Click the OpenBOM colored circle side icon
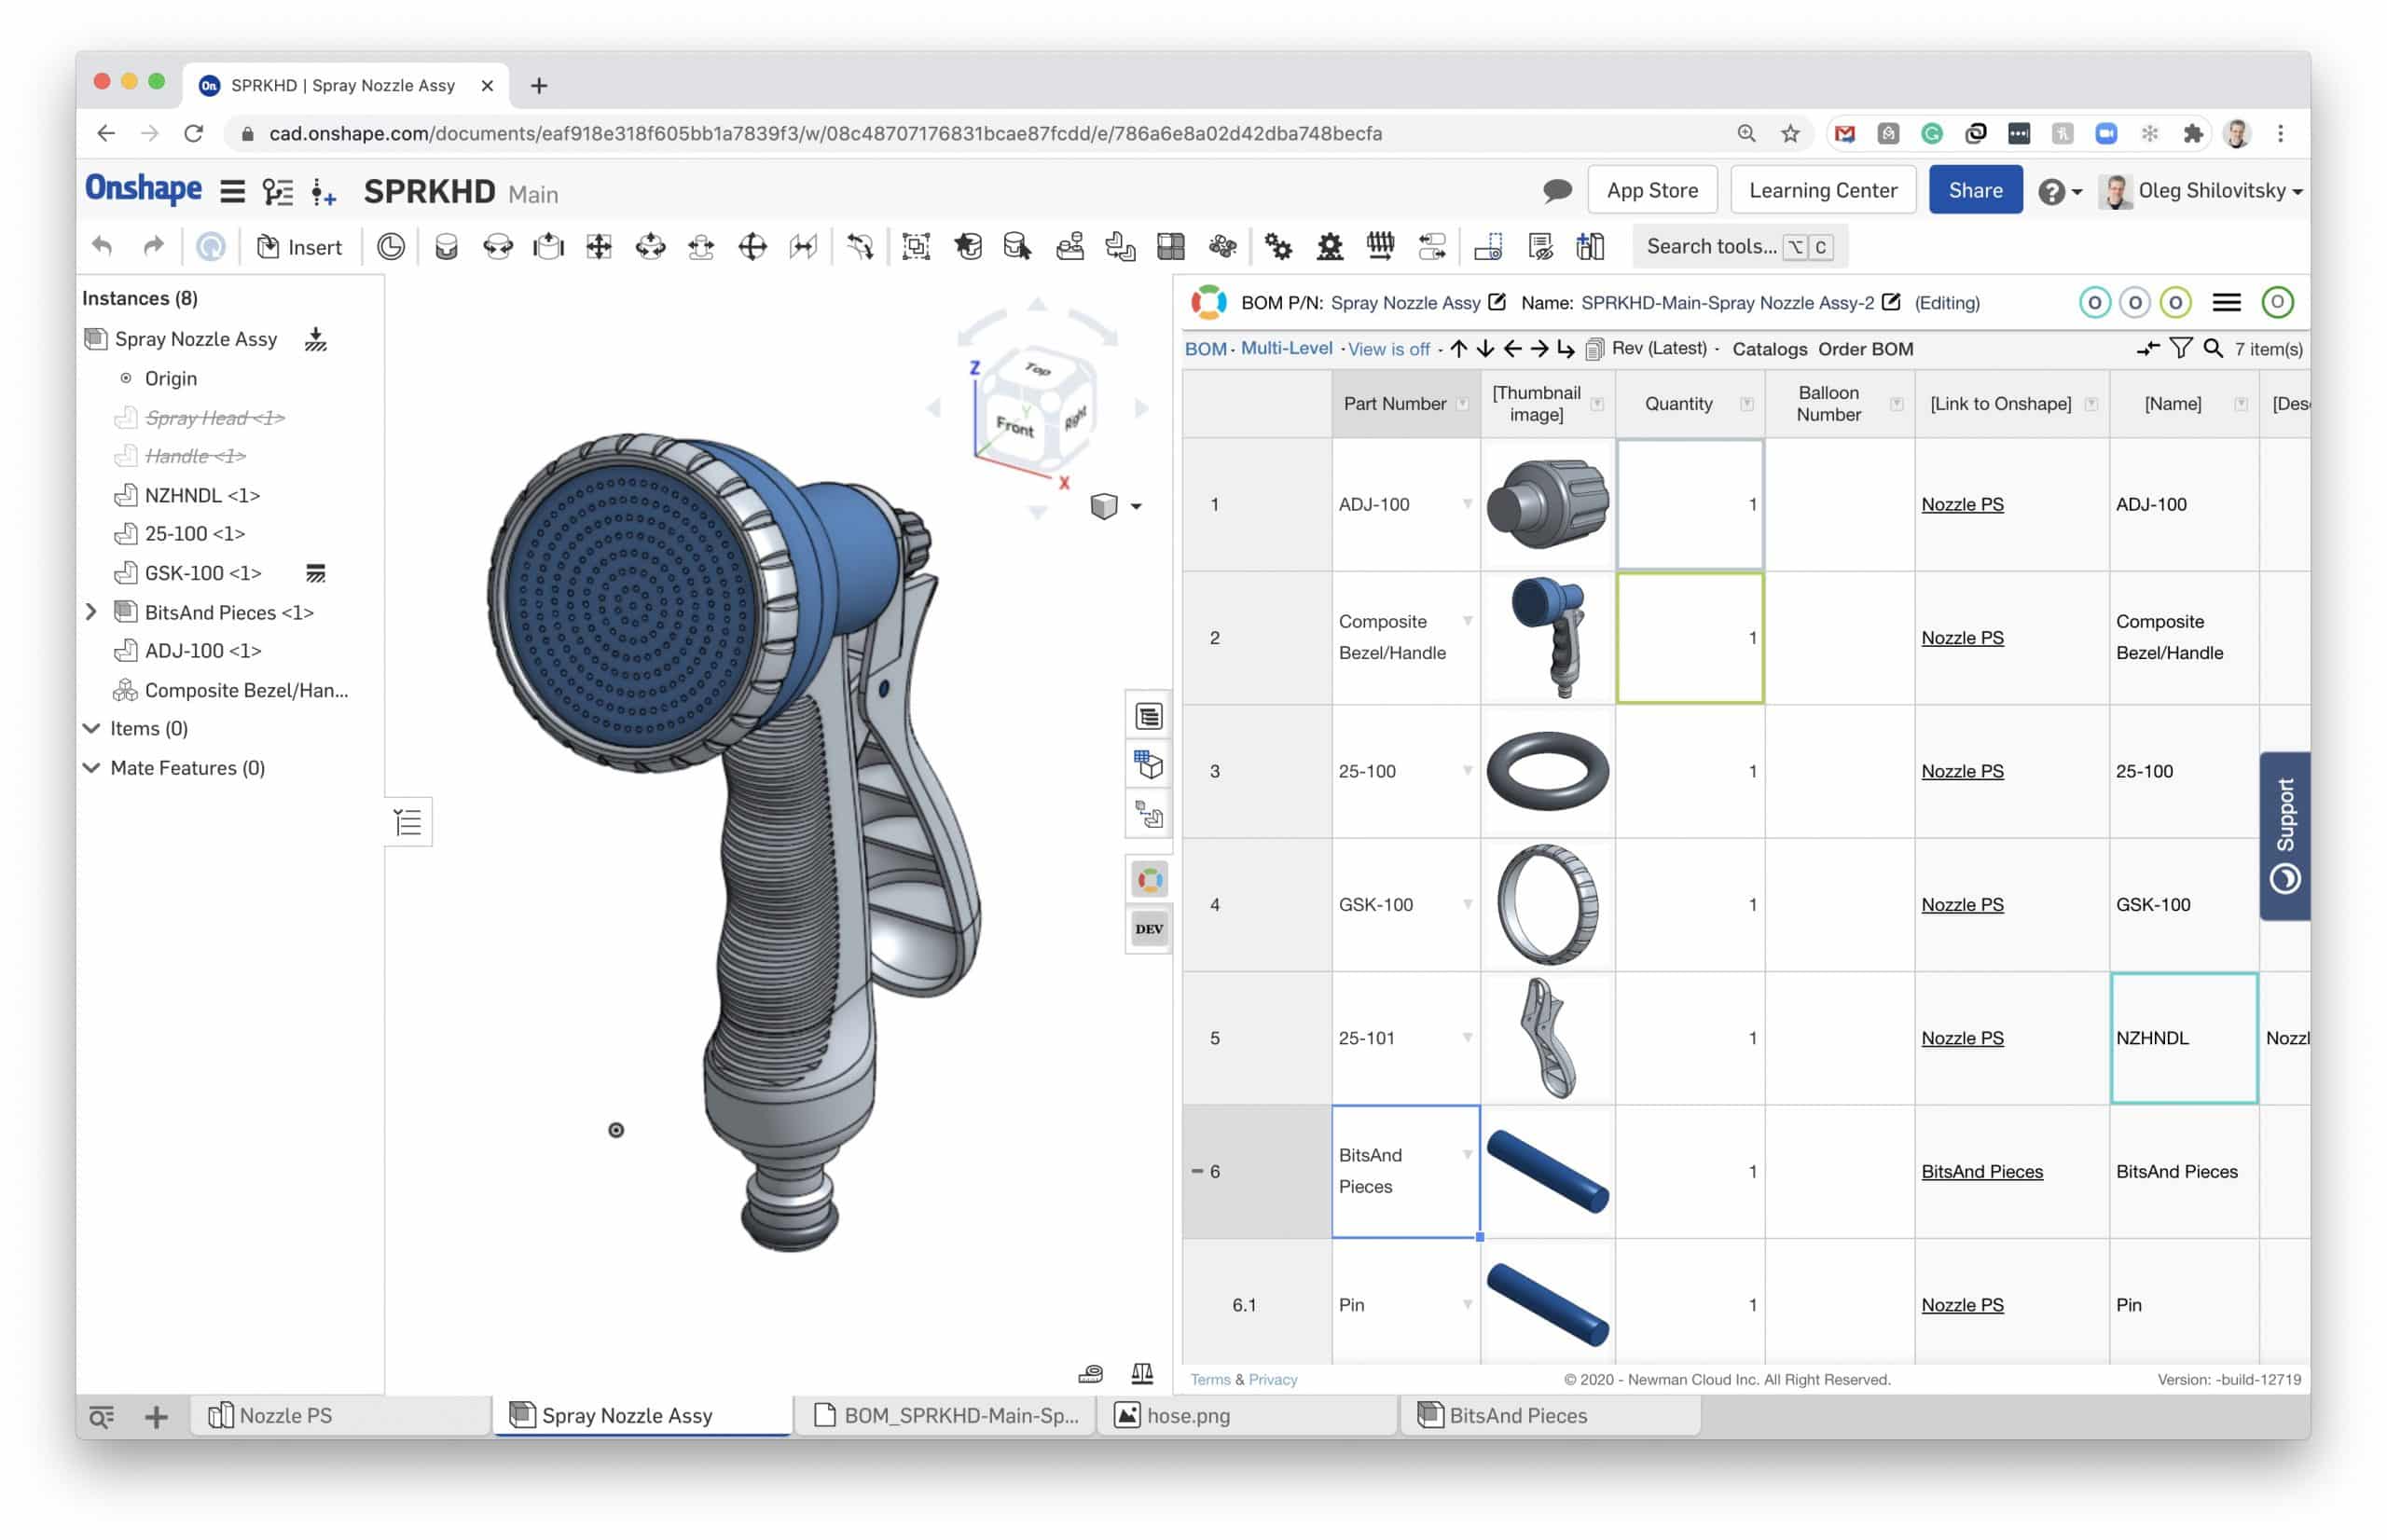 click(x=1148, y=880)
